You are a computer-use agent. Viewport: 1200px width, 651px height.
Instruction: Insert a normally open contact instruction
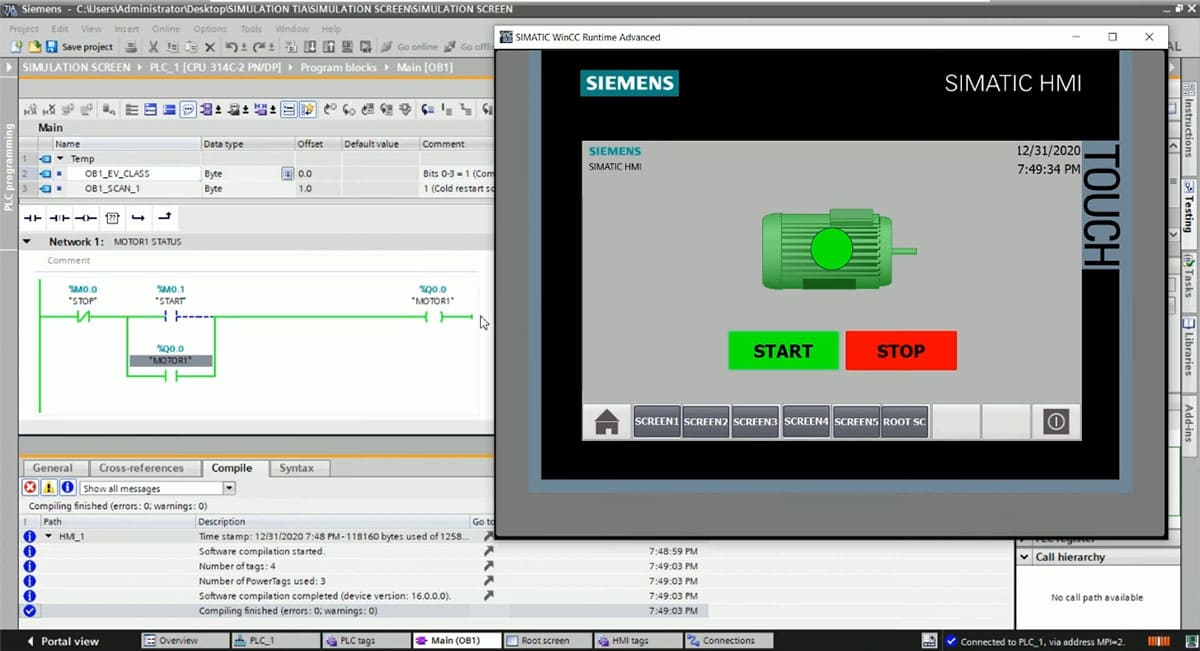click(33, 217)
